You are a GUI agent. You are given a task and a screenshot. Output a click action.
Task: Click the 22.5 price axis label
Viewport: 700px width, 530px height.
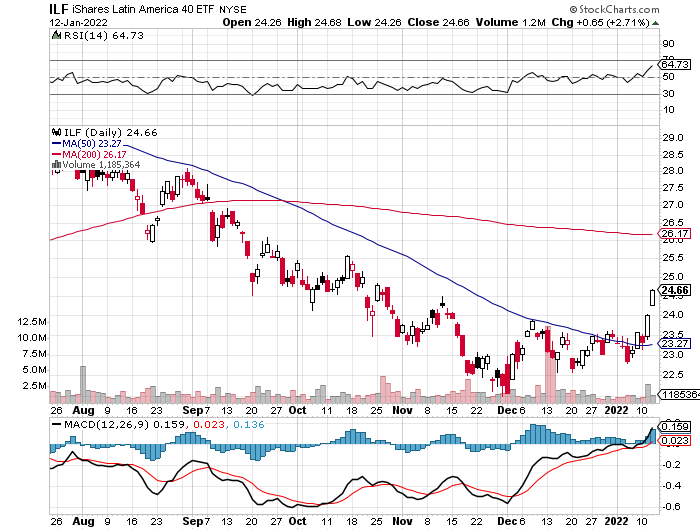click(673, 374)
